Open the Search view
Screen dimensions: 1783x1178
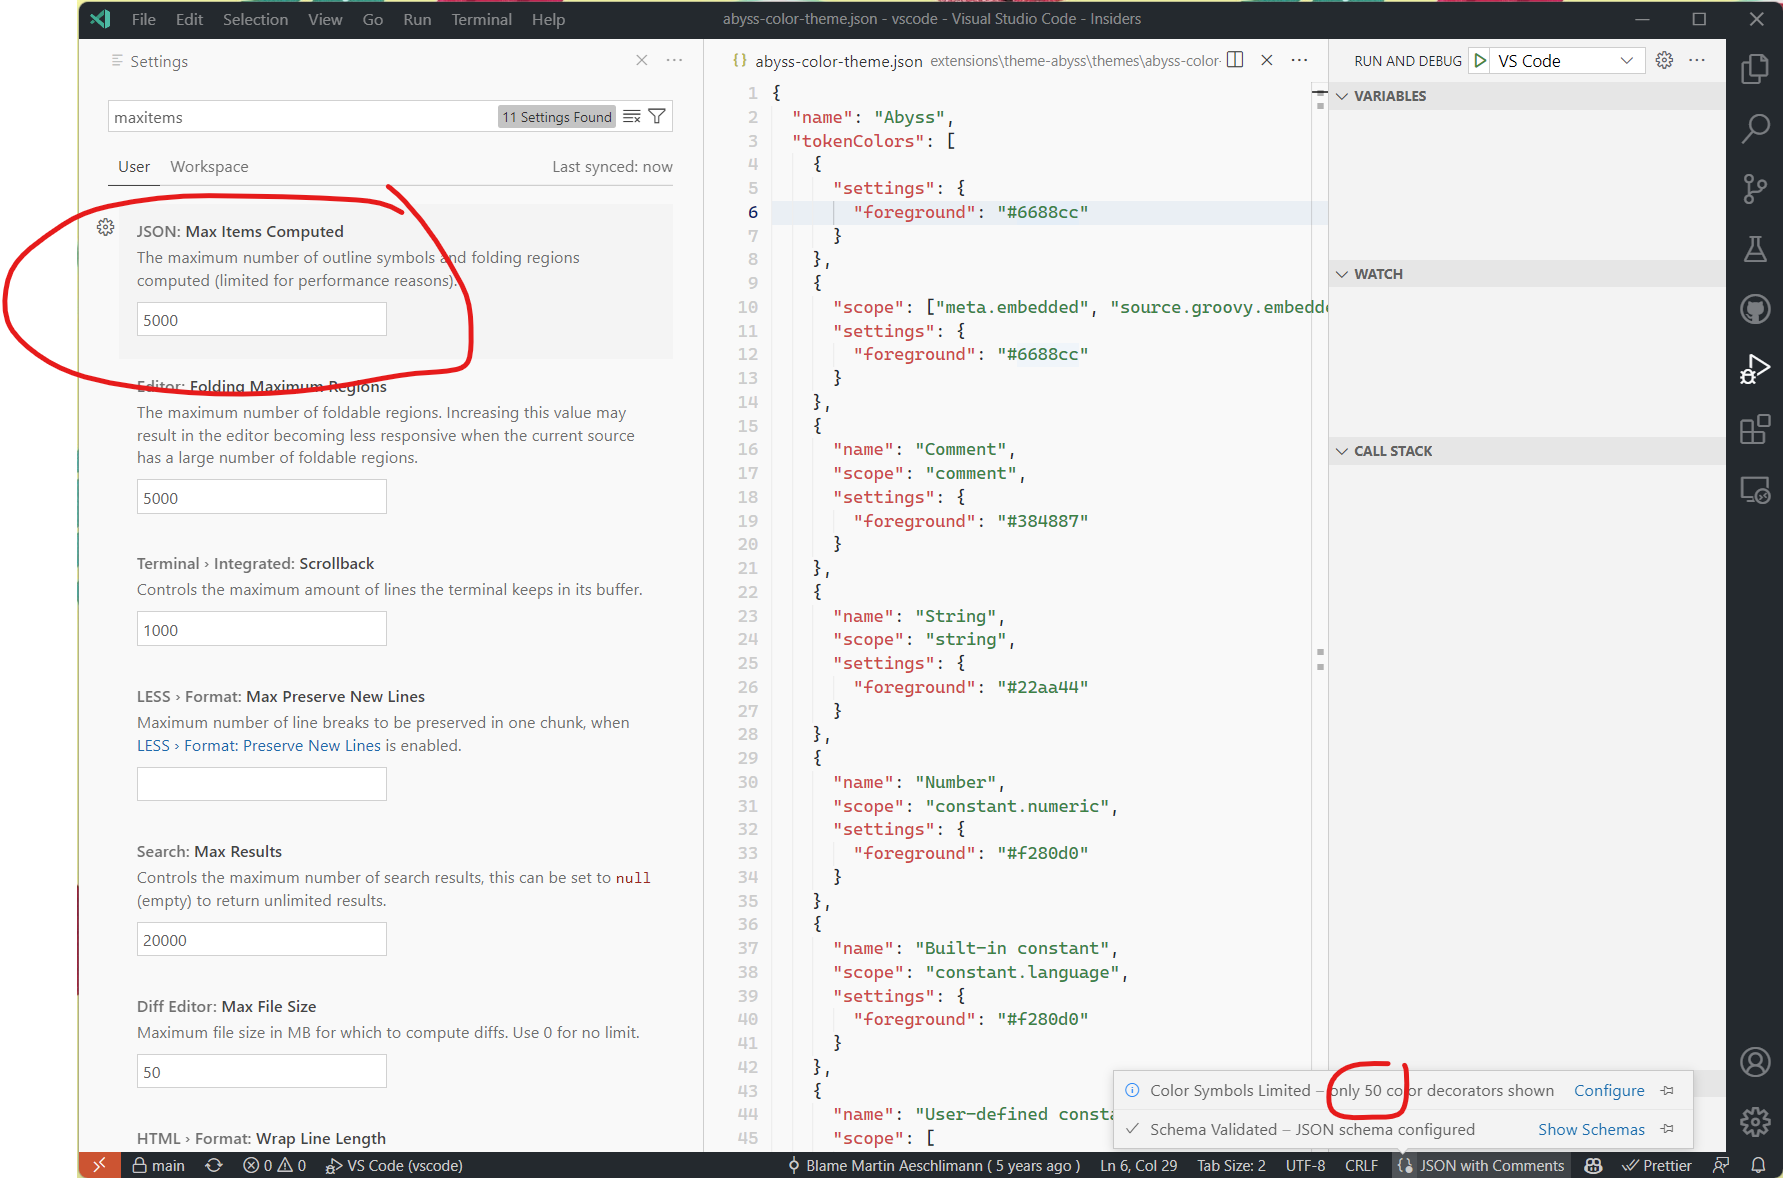(1755, 129)
